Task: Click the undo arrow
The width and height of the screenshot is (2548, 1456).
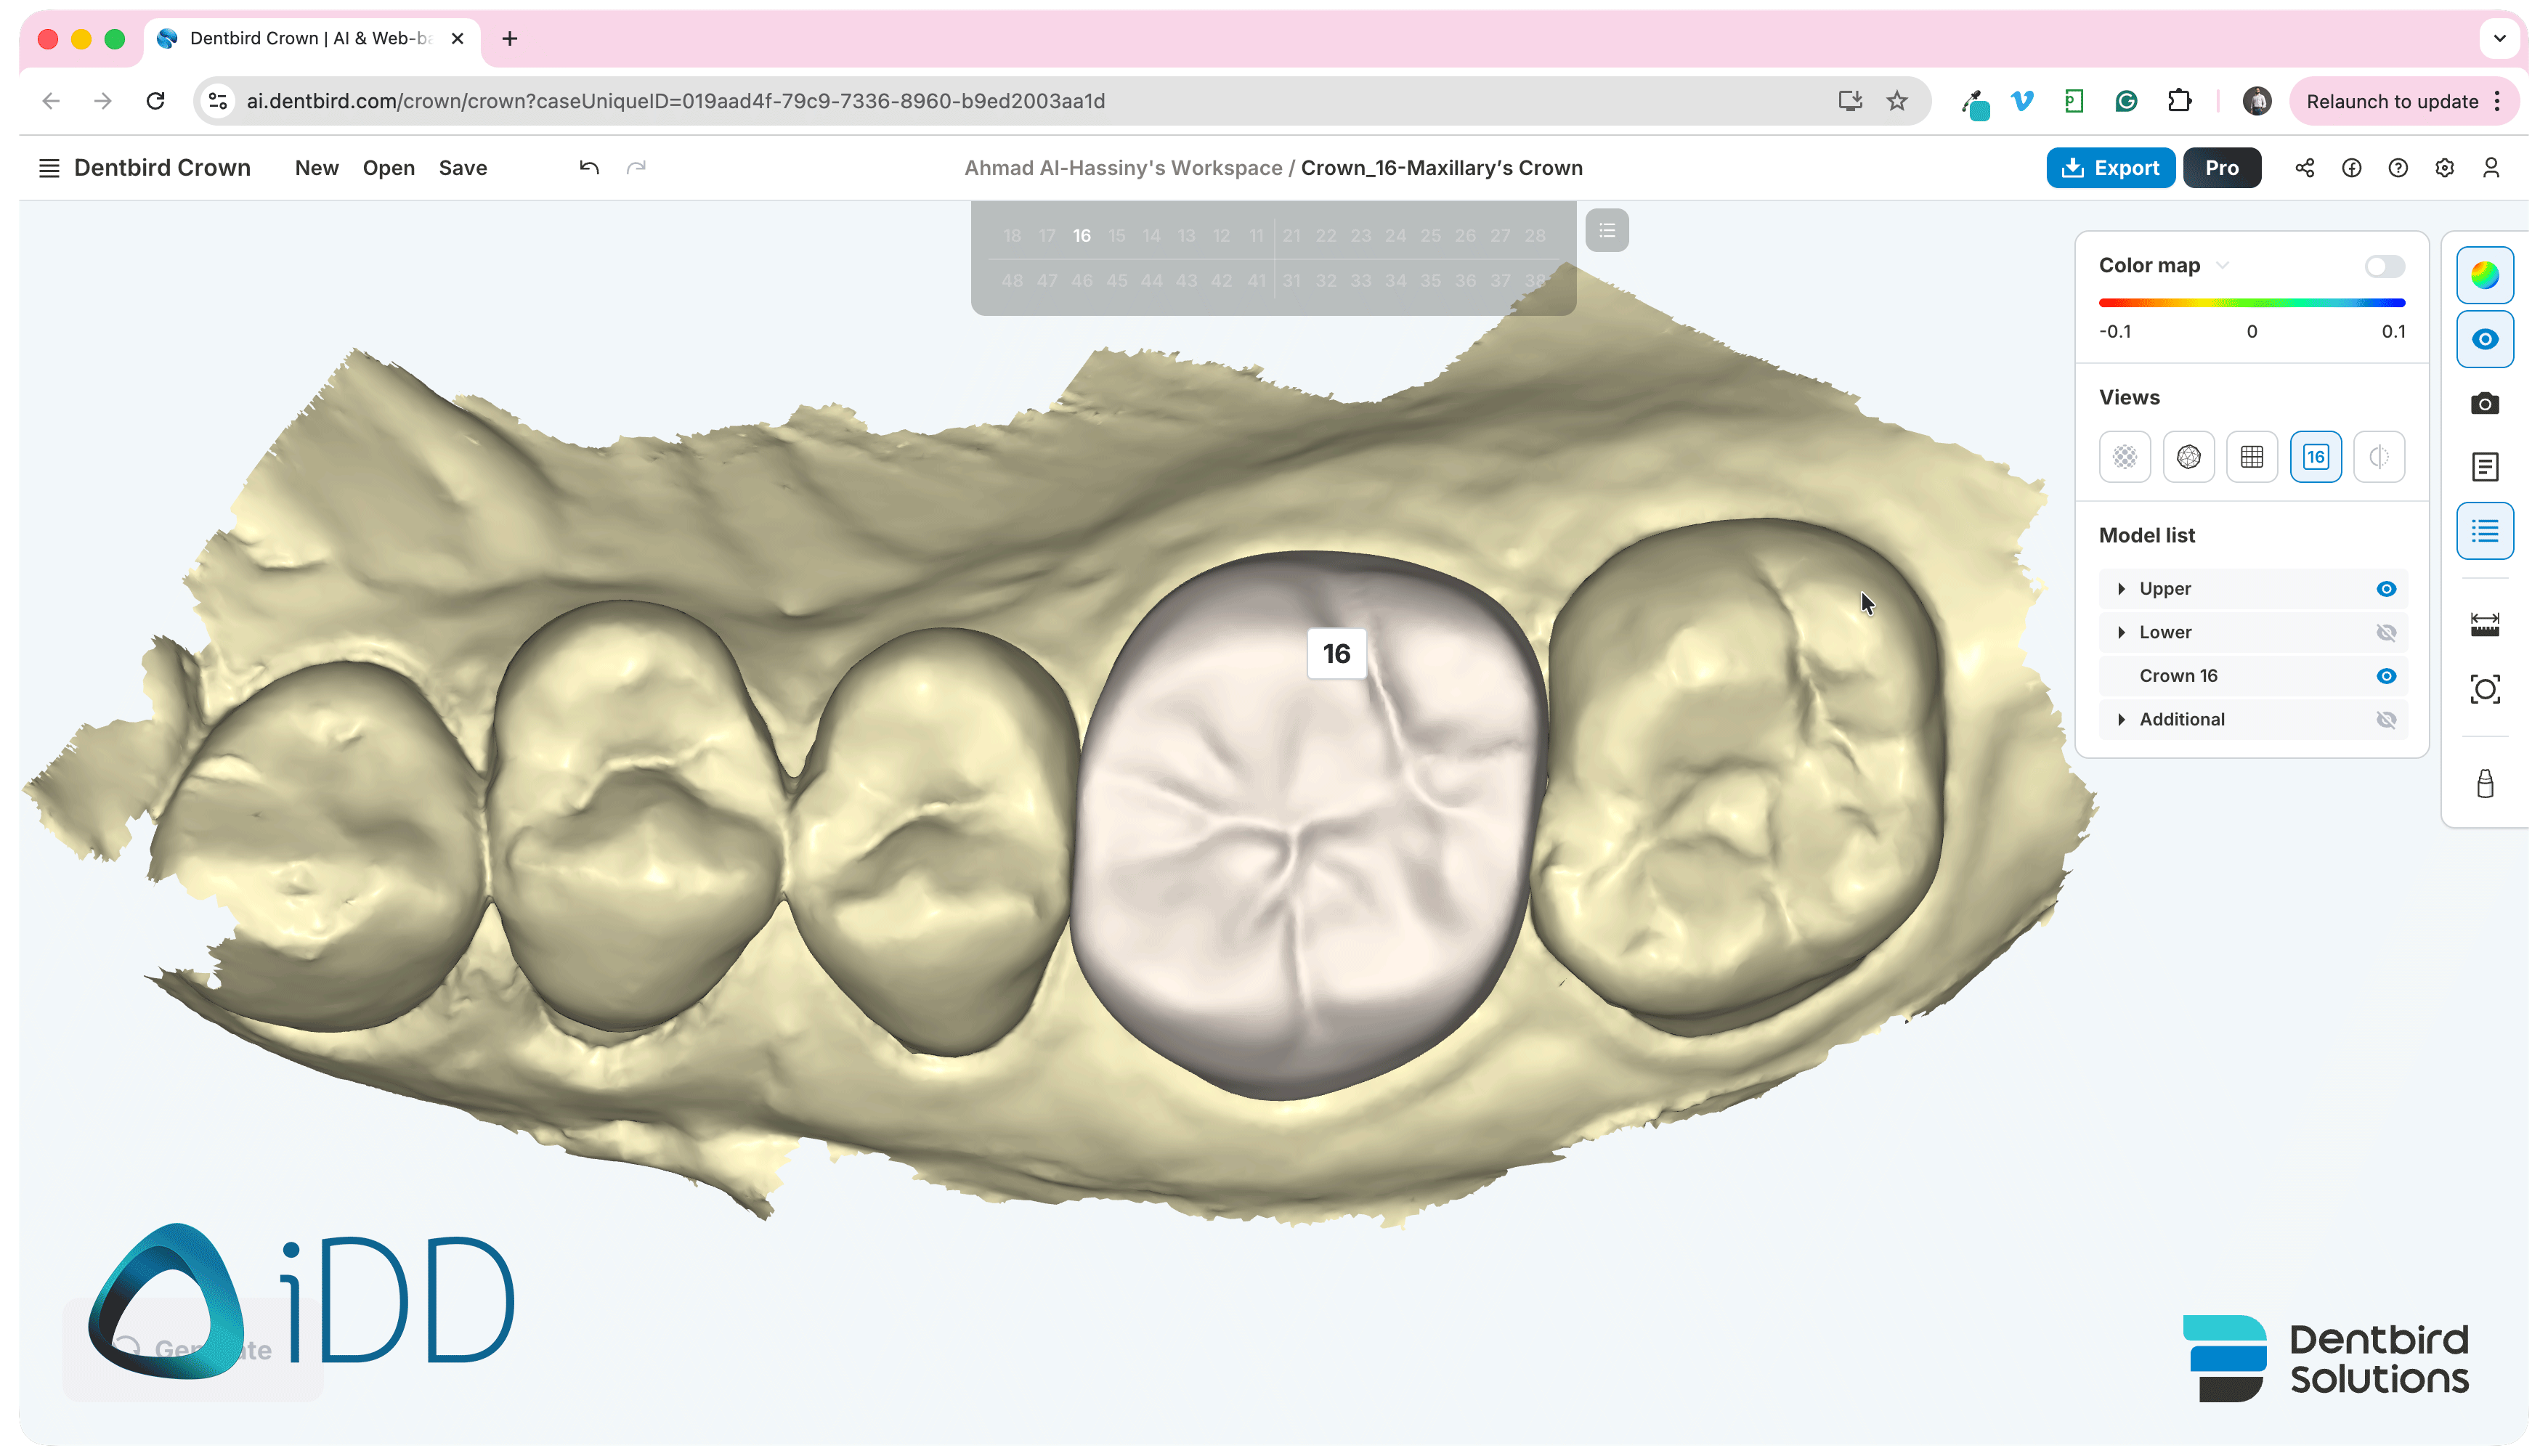Action: 589,168
